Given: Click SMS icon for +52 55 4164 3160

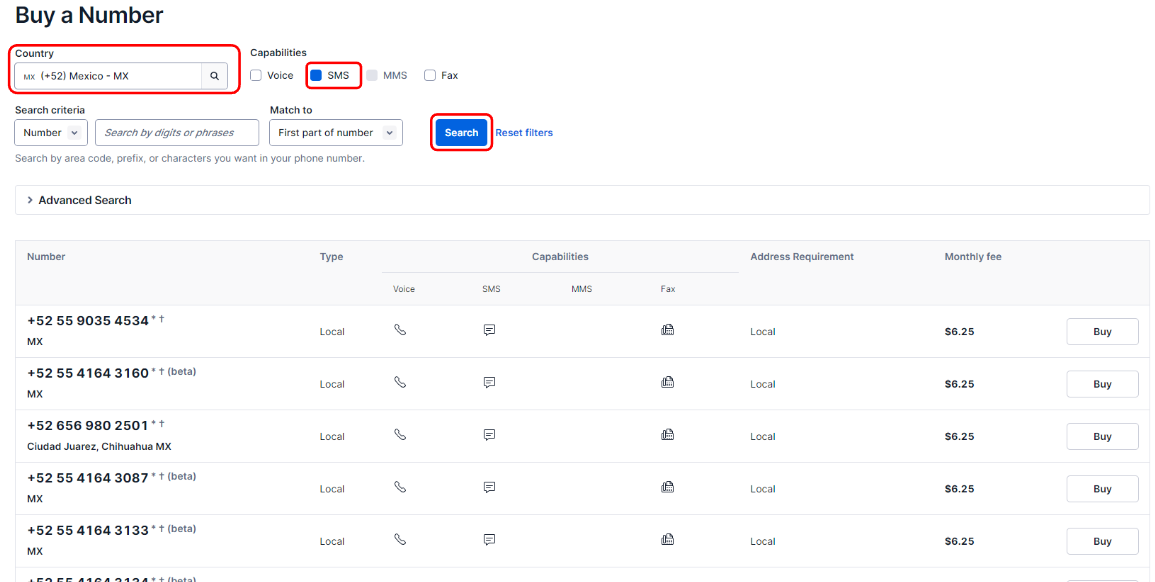Looking at the screenshot, I should [490, 383].
